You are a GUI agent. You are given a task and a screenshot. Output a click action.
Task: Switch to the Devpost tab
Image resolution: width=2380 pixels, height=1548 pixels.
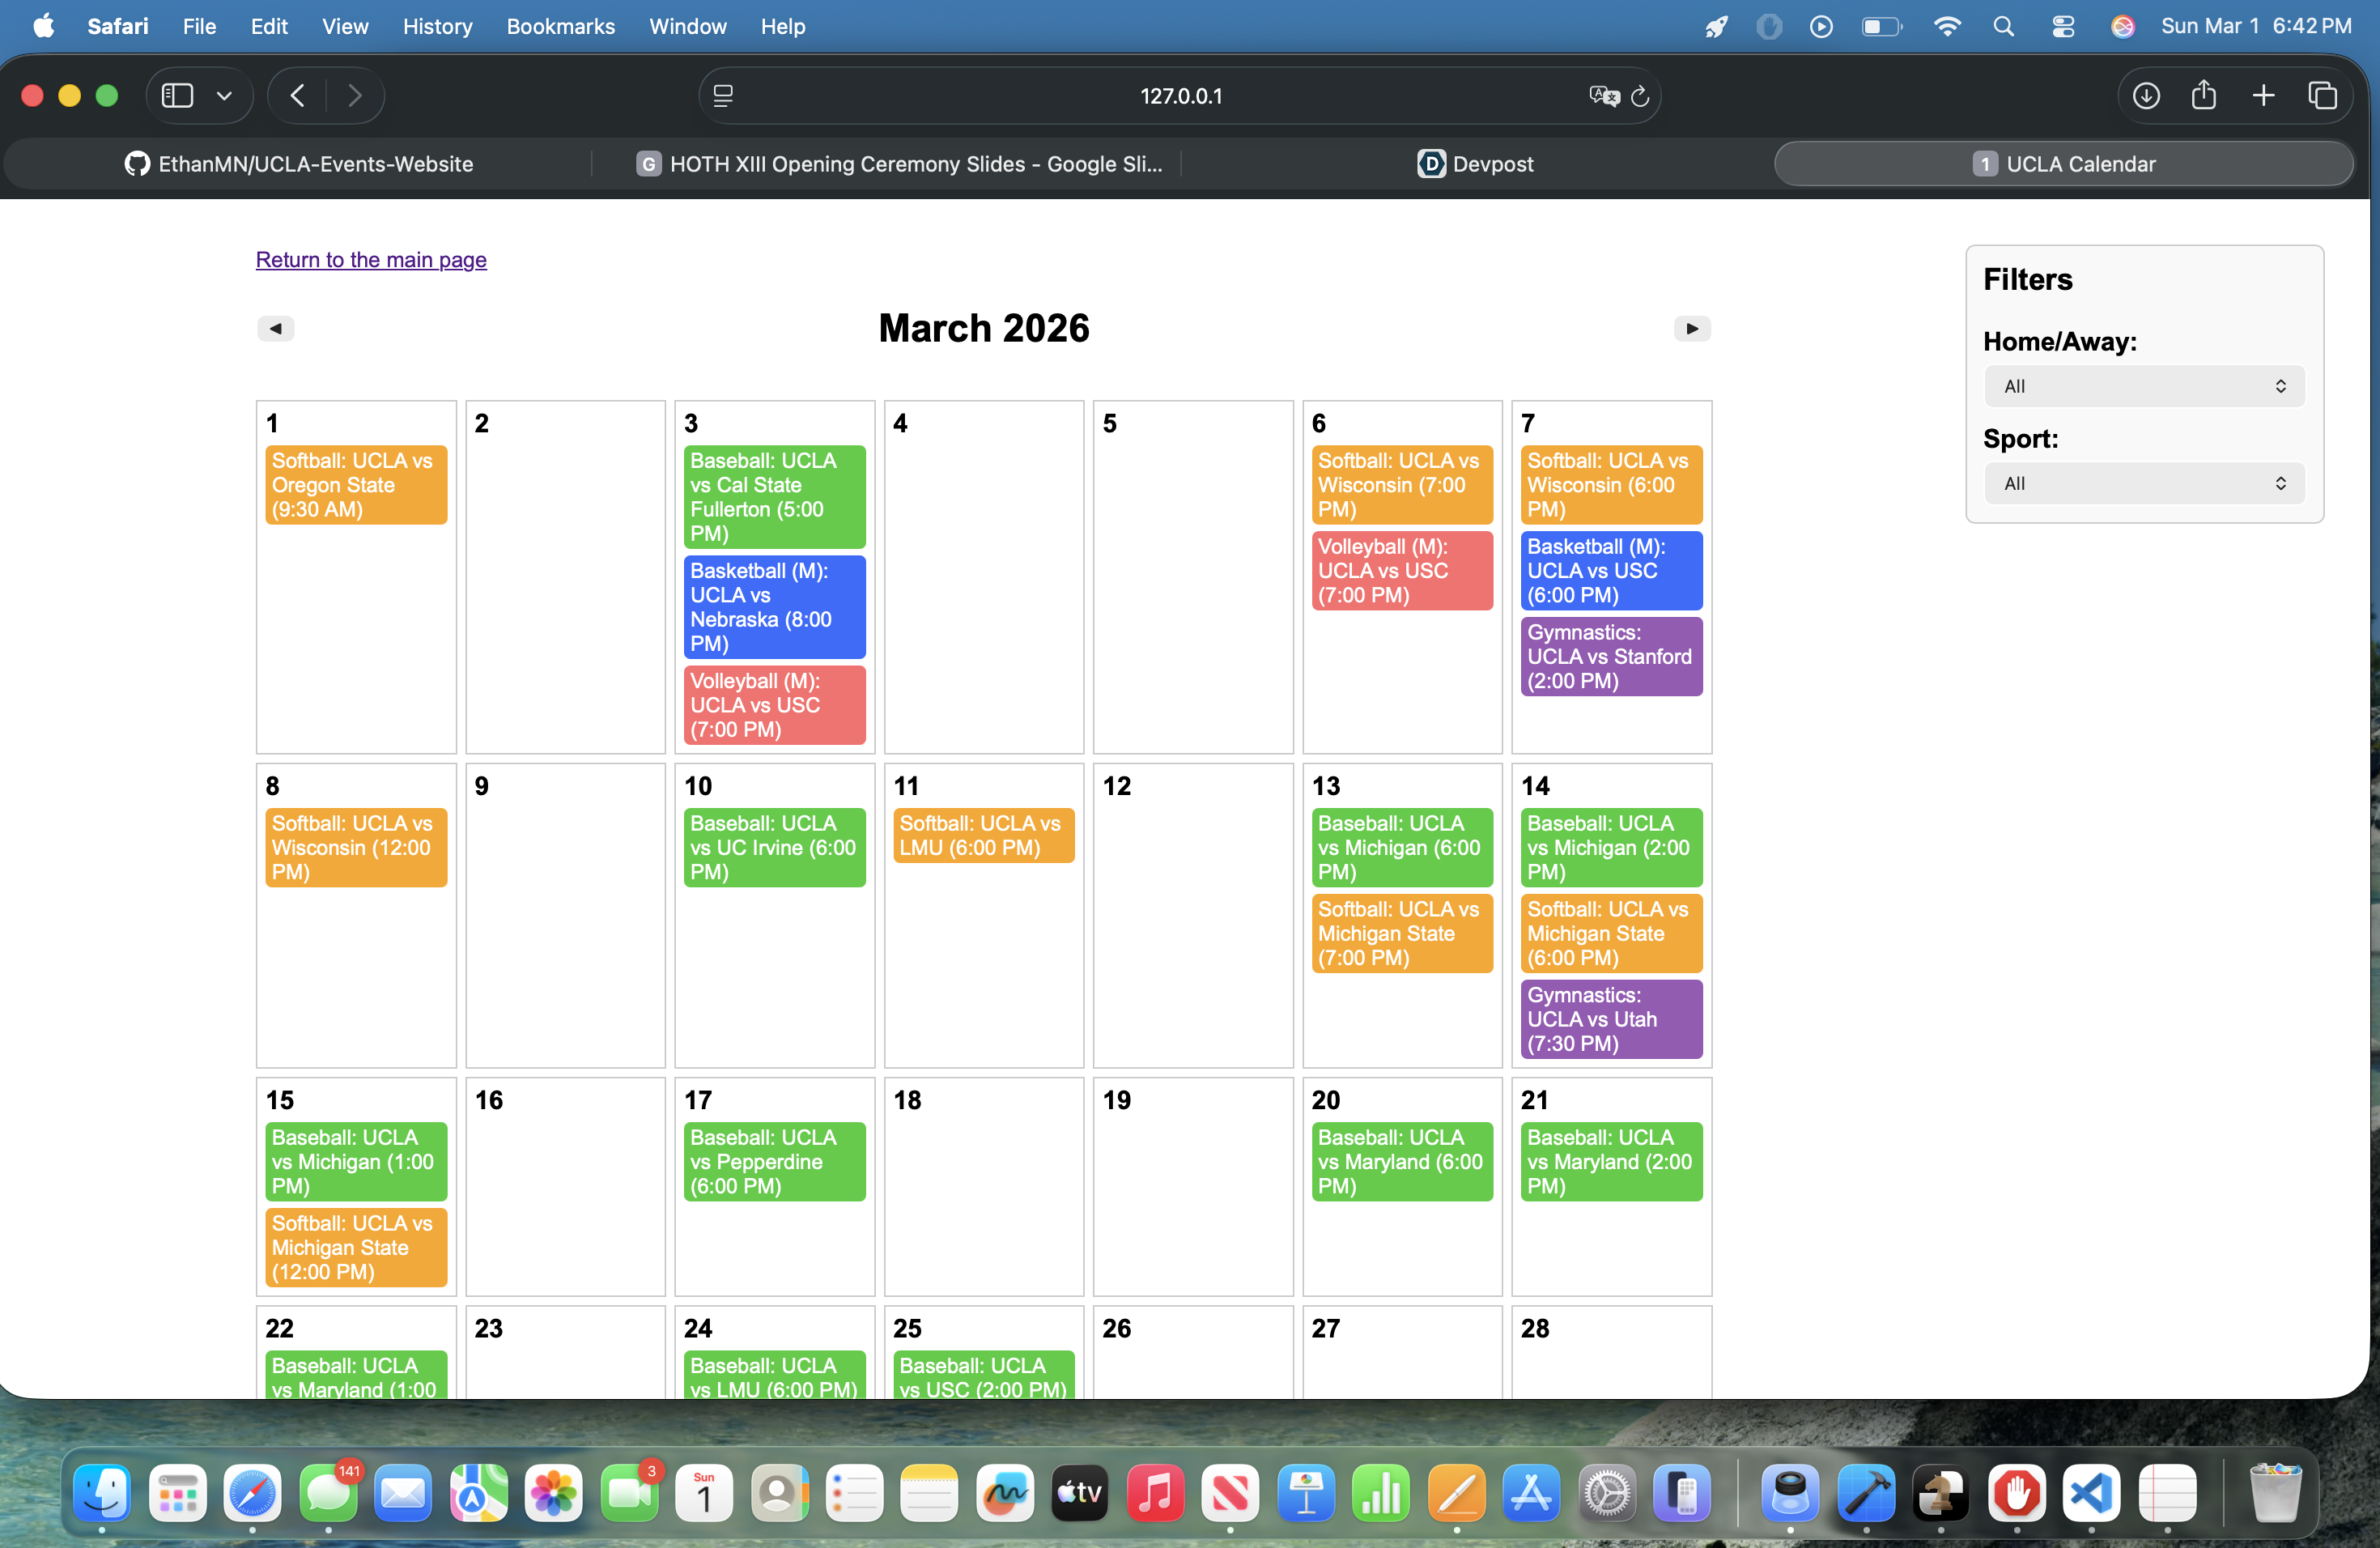[1475, 164]
